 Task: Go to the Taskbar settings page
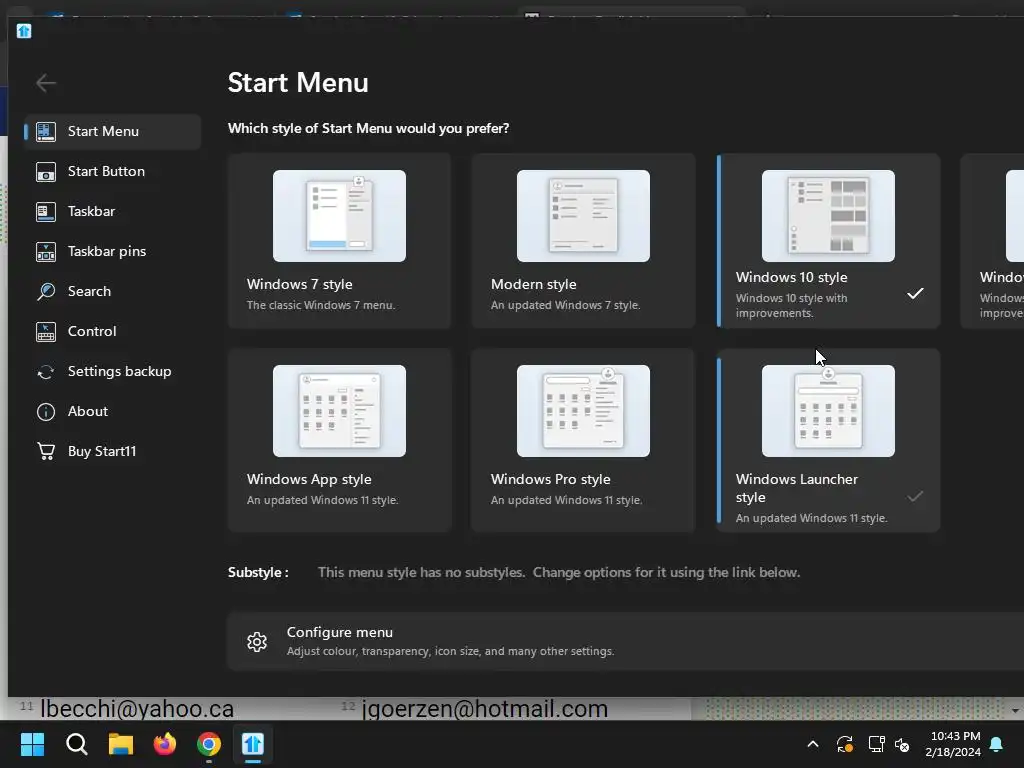(112, 212)
